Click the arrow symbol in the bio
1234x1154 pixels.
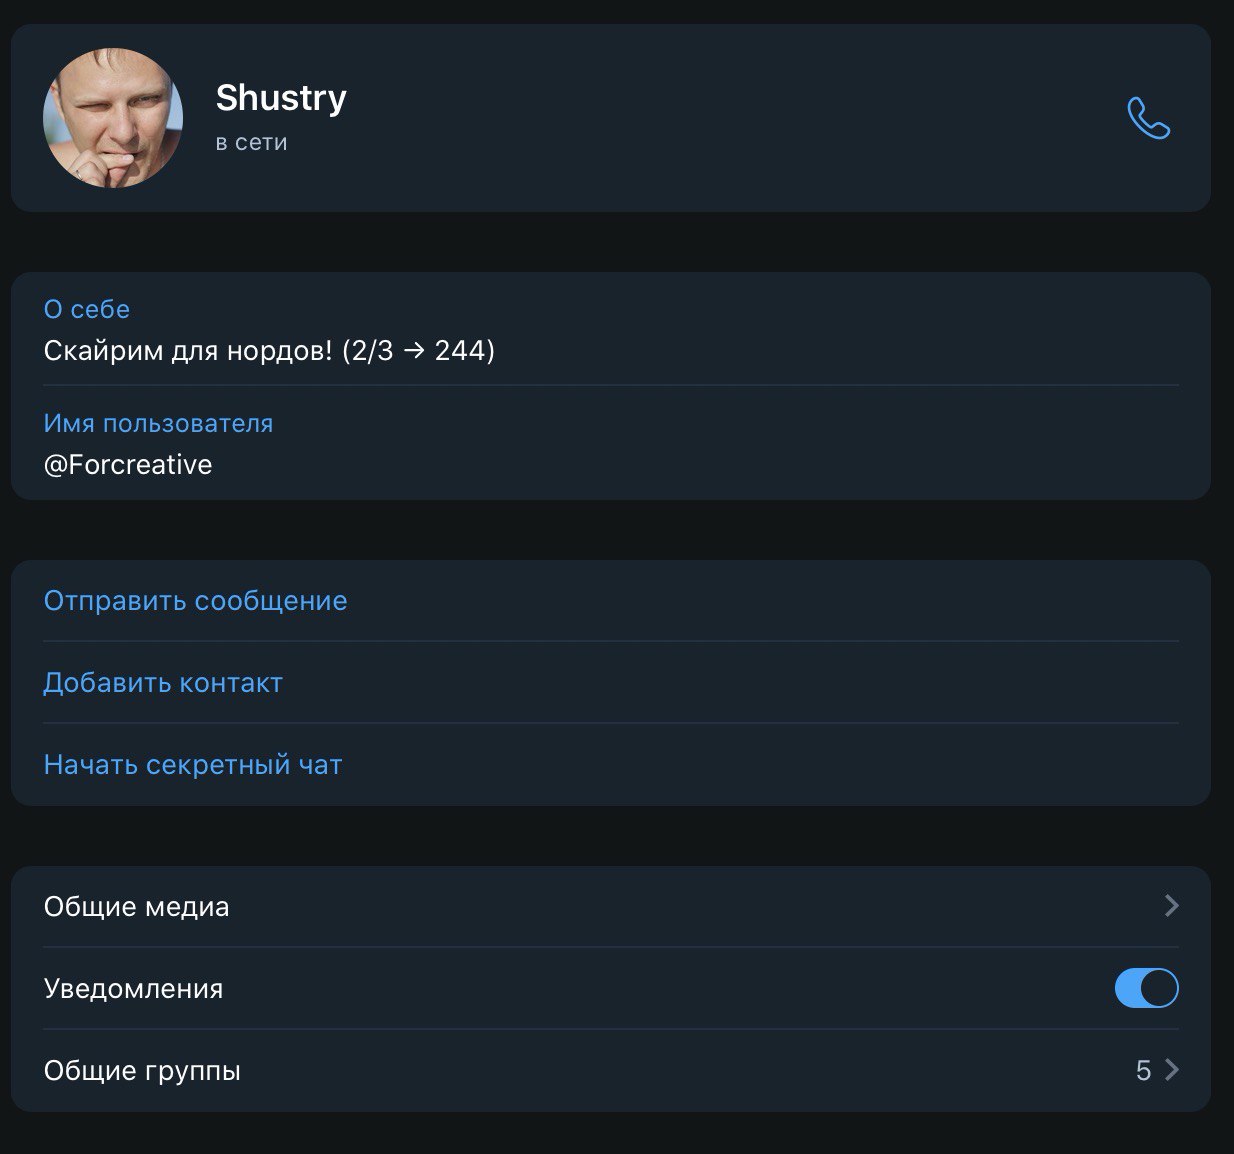click(414, 351)
